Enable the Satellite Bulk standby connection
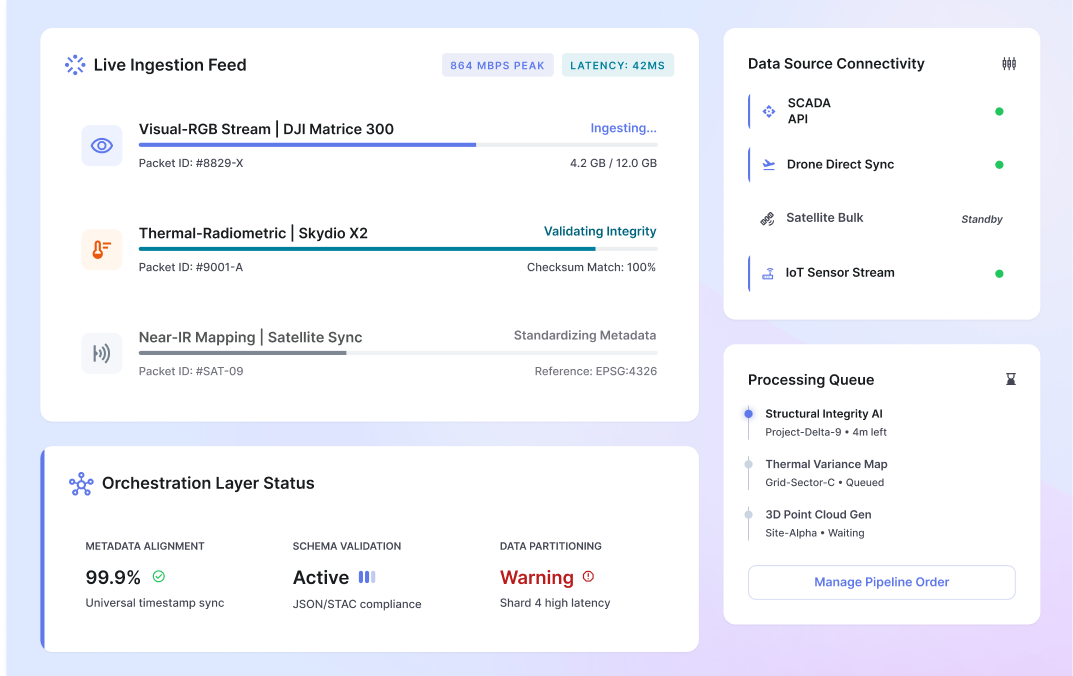 pos(981,218)
